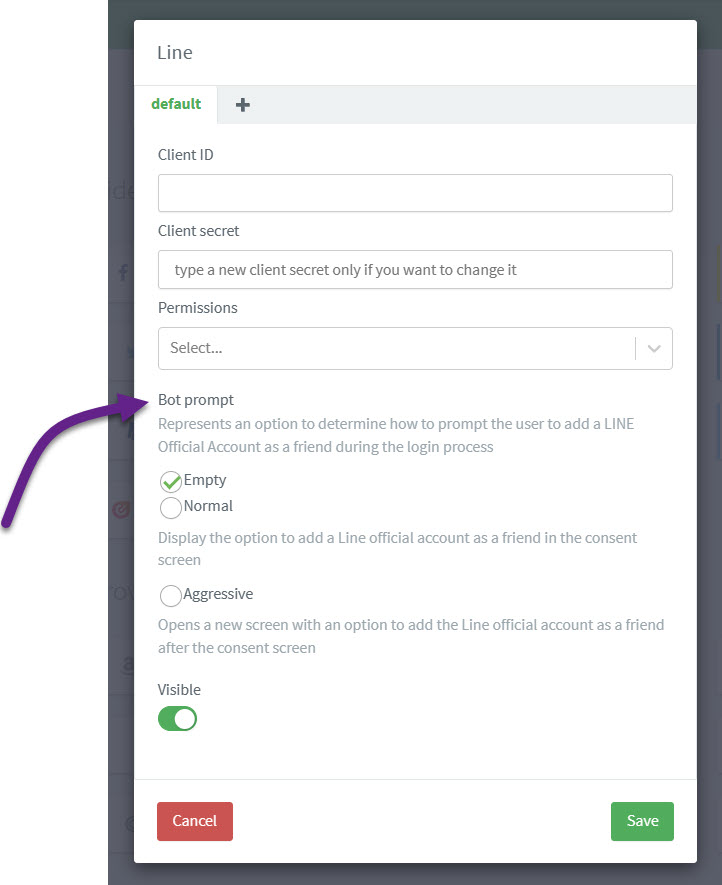Open the Permissions Select... dropdown
722x885 pixels.
(415, 348)
